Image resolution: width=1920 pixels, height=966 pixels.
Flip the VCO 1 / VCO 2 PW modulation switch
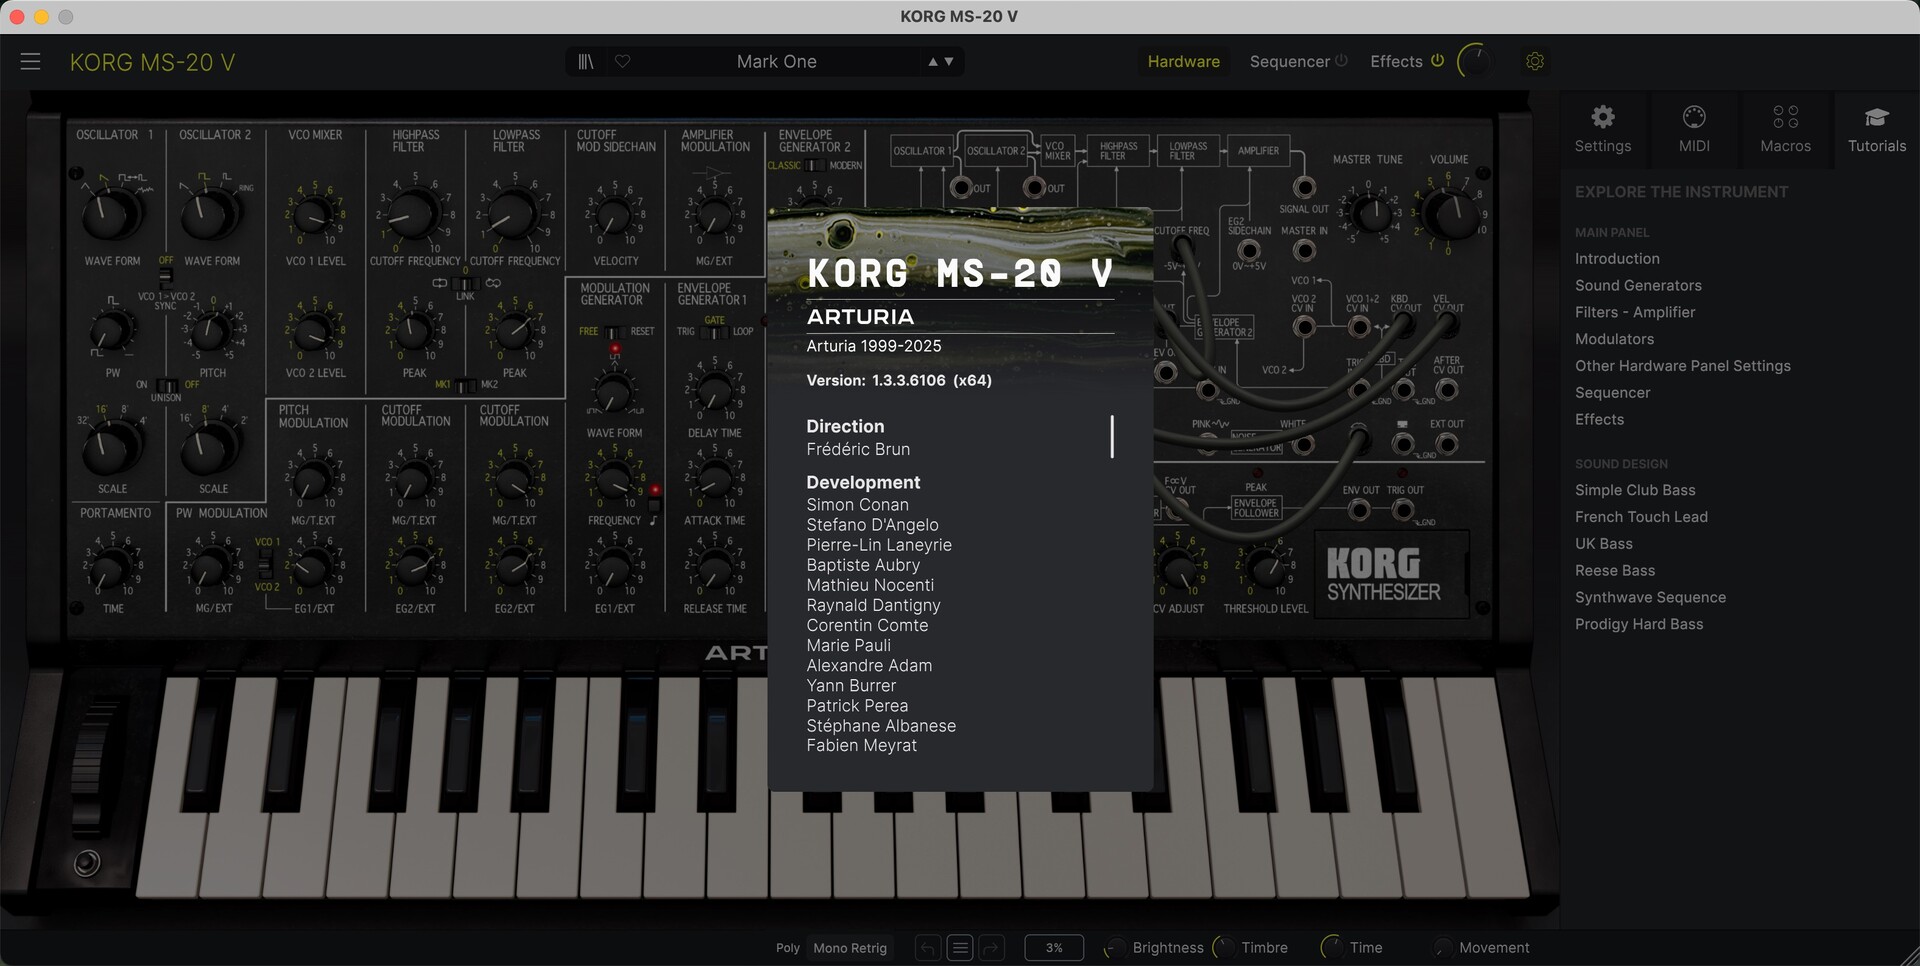coord(266,565)
